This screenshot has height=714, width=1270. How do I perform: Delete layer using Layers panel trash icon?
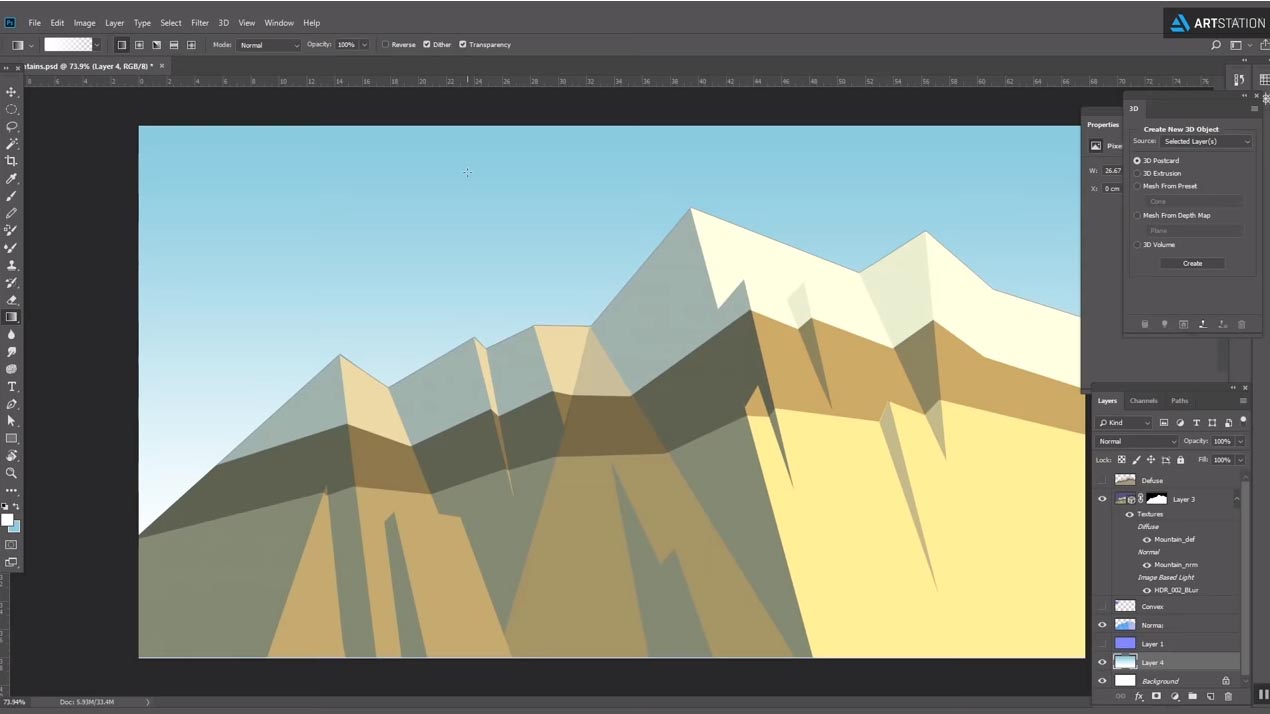(1228, 696)
